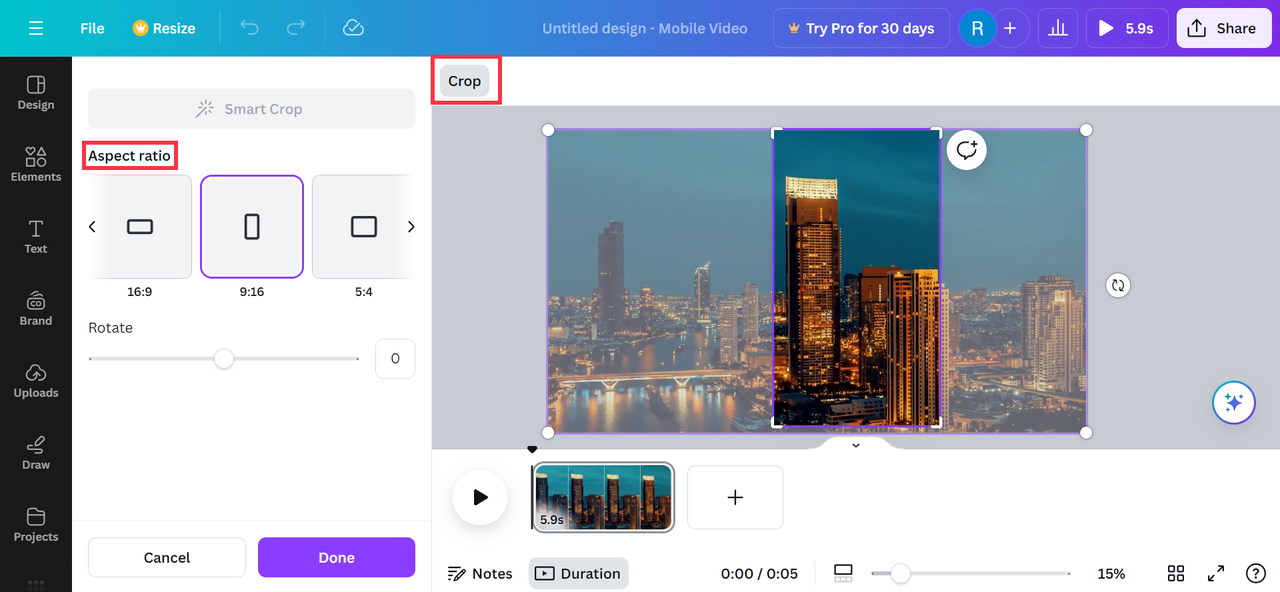Open the 15% zoom level menu
The height and width of the screenshot is (592, 1280).
[1111, 573]
